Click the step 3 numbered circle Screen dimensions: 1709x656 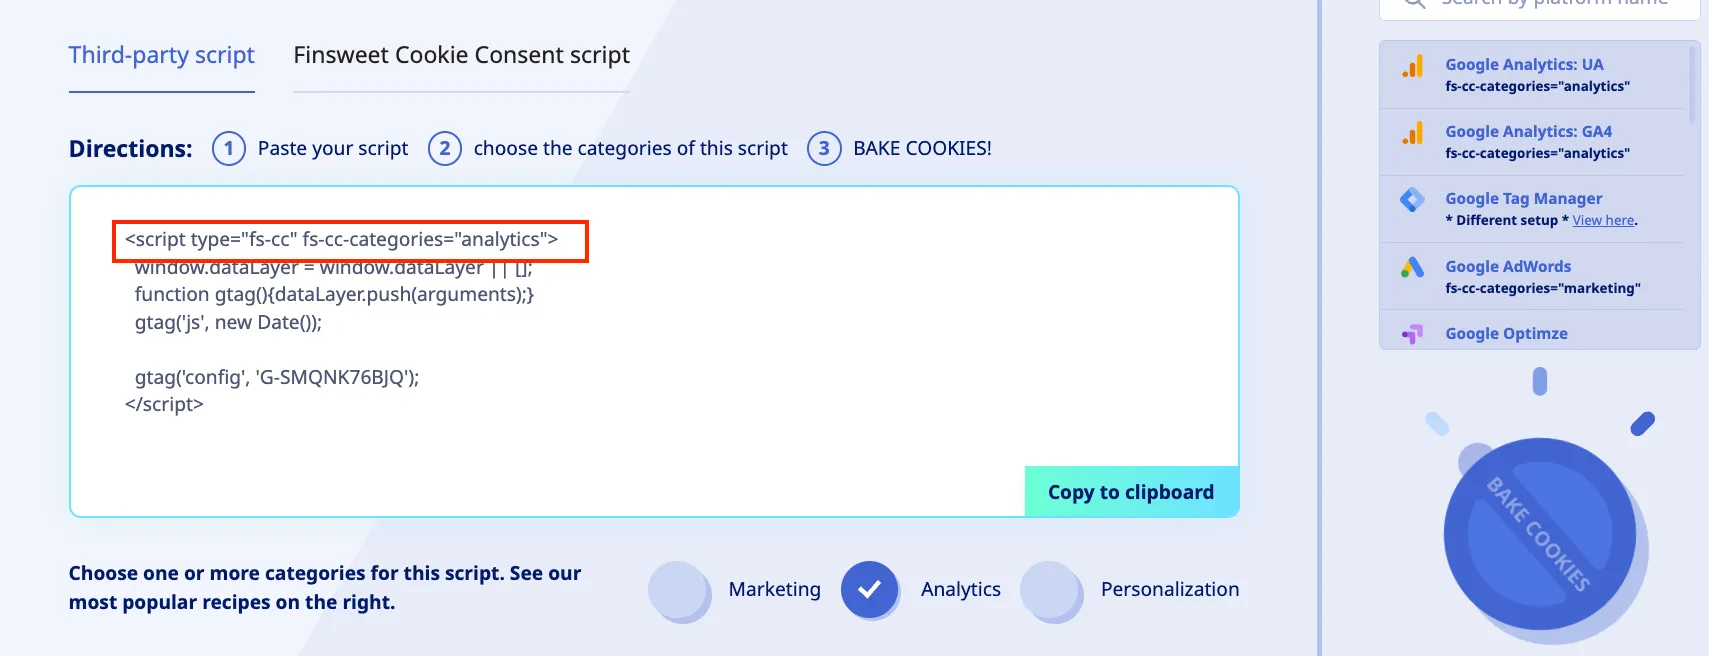point(824,148)
